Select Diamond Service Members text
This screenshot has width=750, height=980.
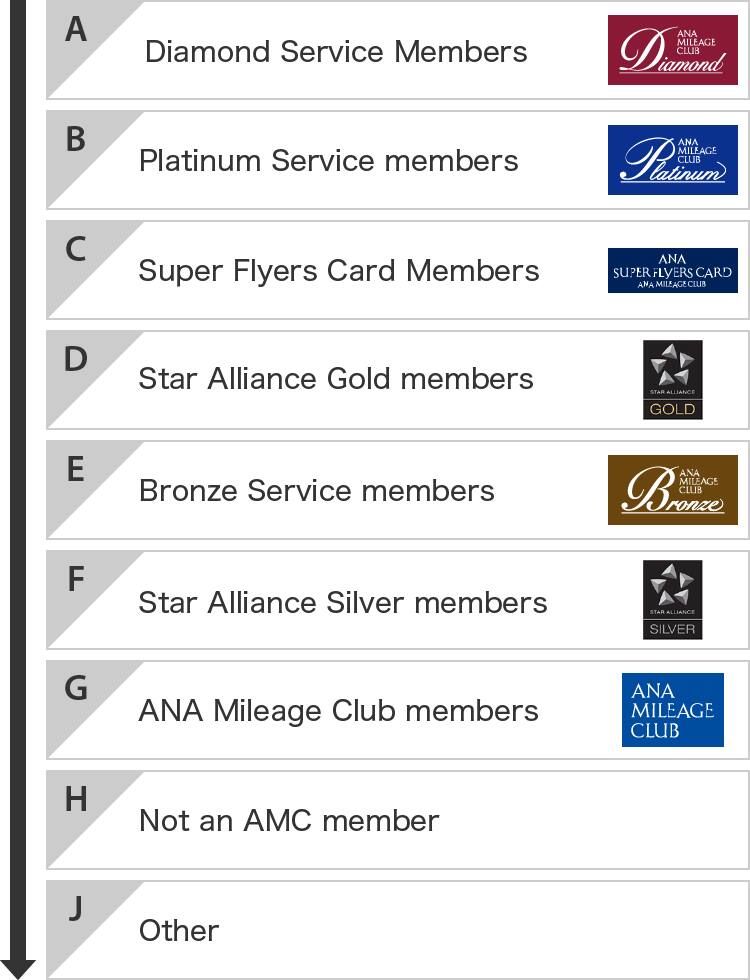336,52
